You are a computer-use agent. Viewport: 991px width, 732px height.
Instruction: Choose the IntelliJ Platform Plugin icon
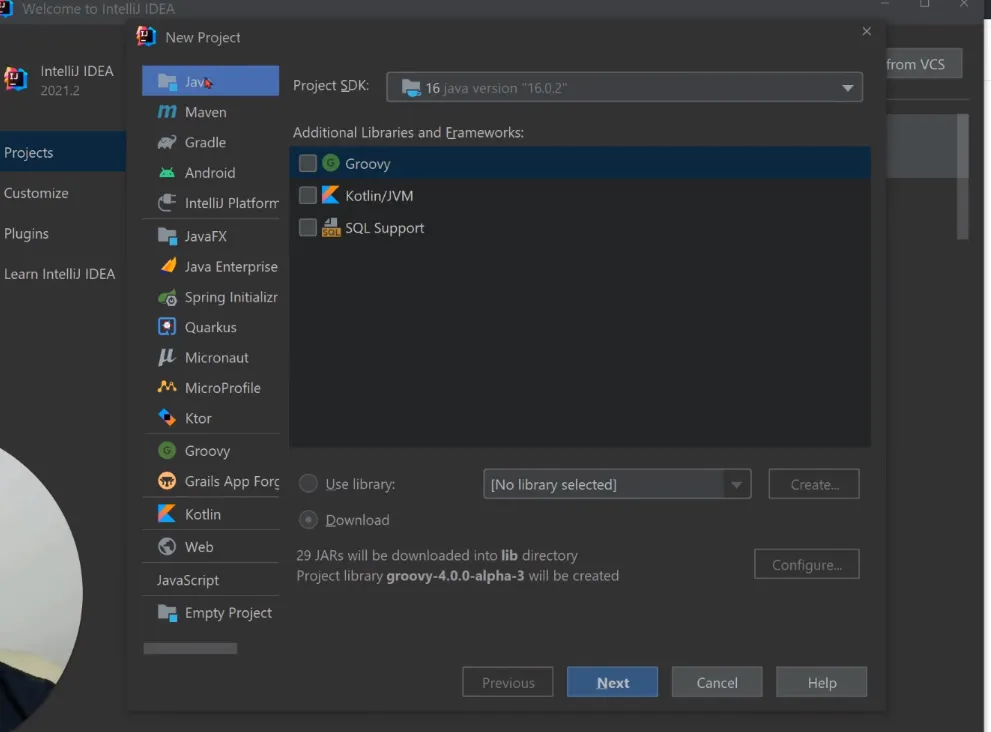click(167, 203)
